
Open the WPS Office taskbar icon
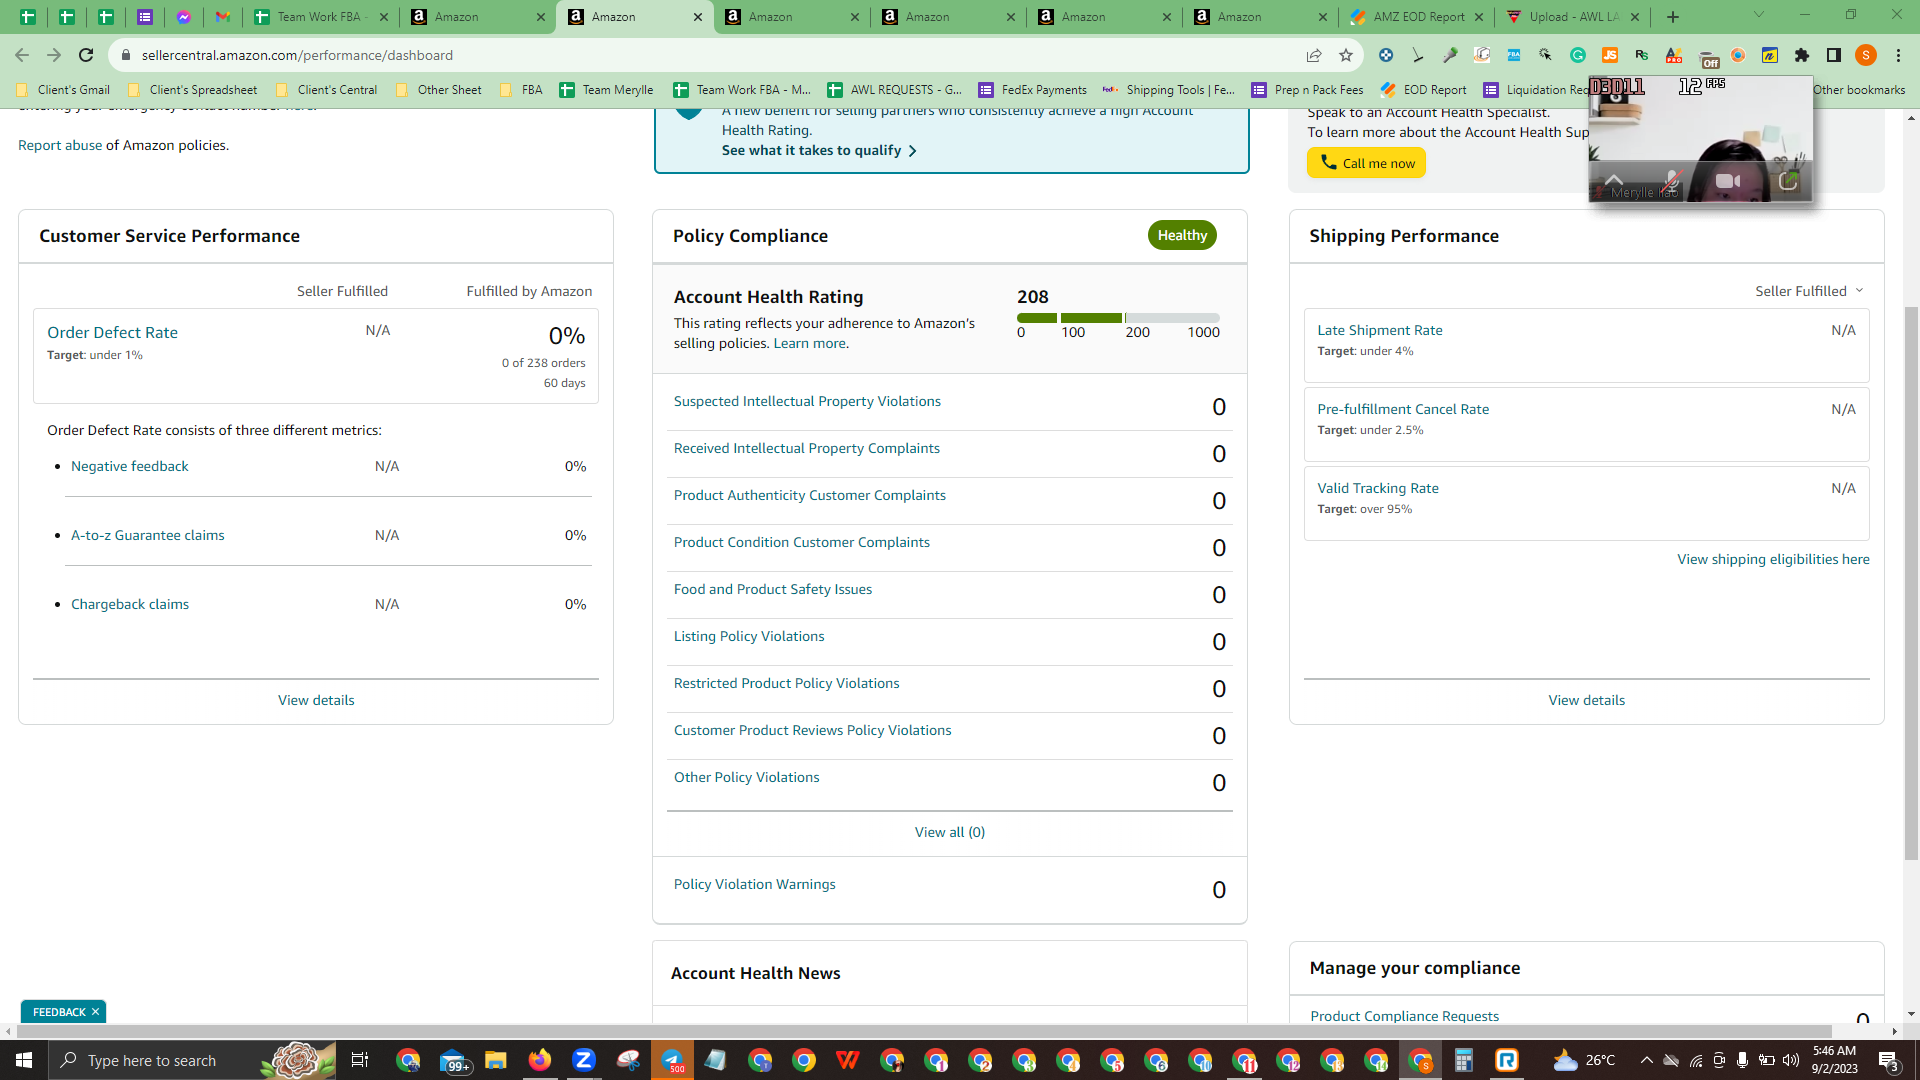848,1060
